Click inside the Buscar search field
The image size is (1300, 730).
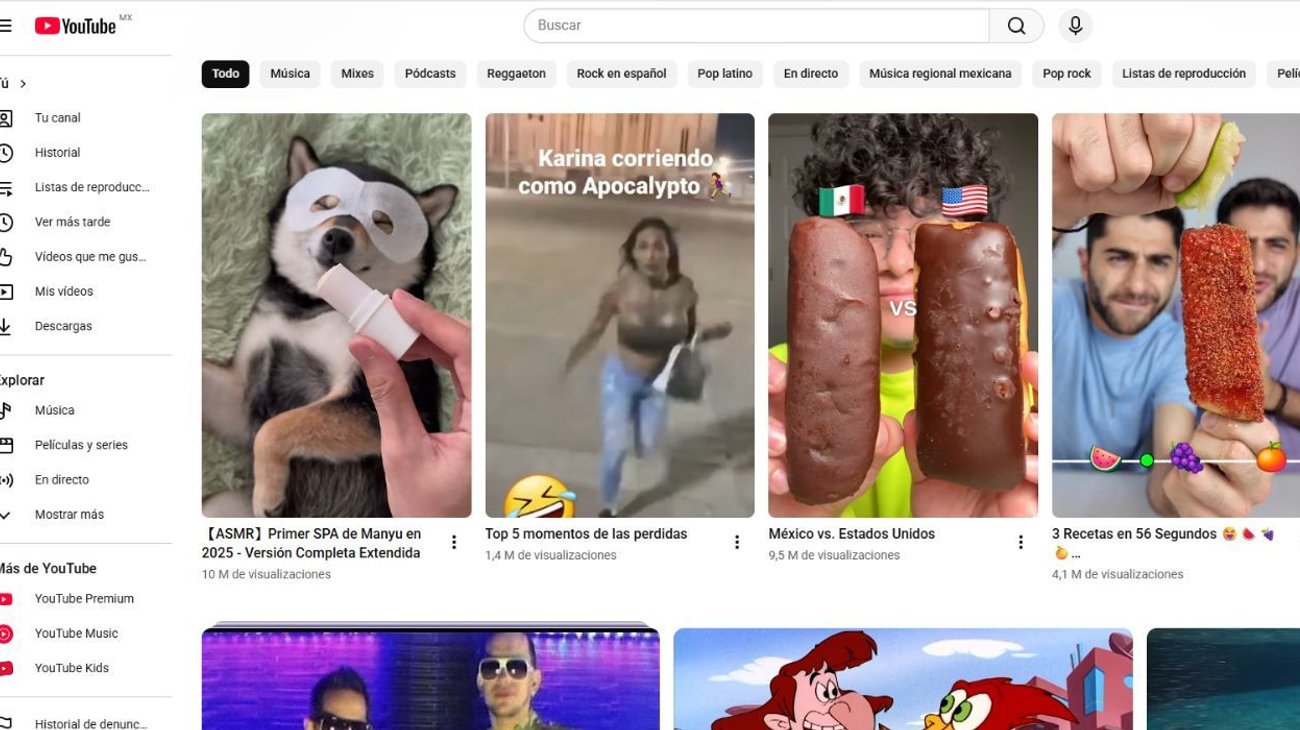click(x=756, y=26)
